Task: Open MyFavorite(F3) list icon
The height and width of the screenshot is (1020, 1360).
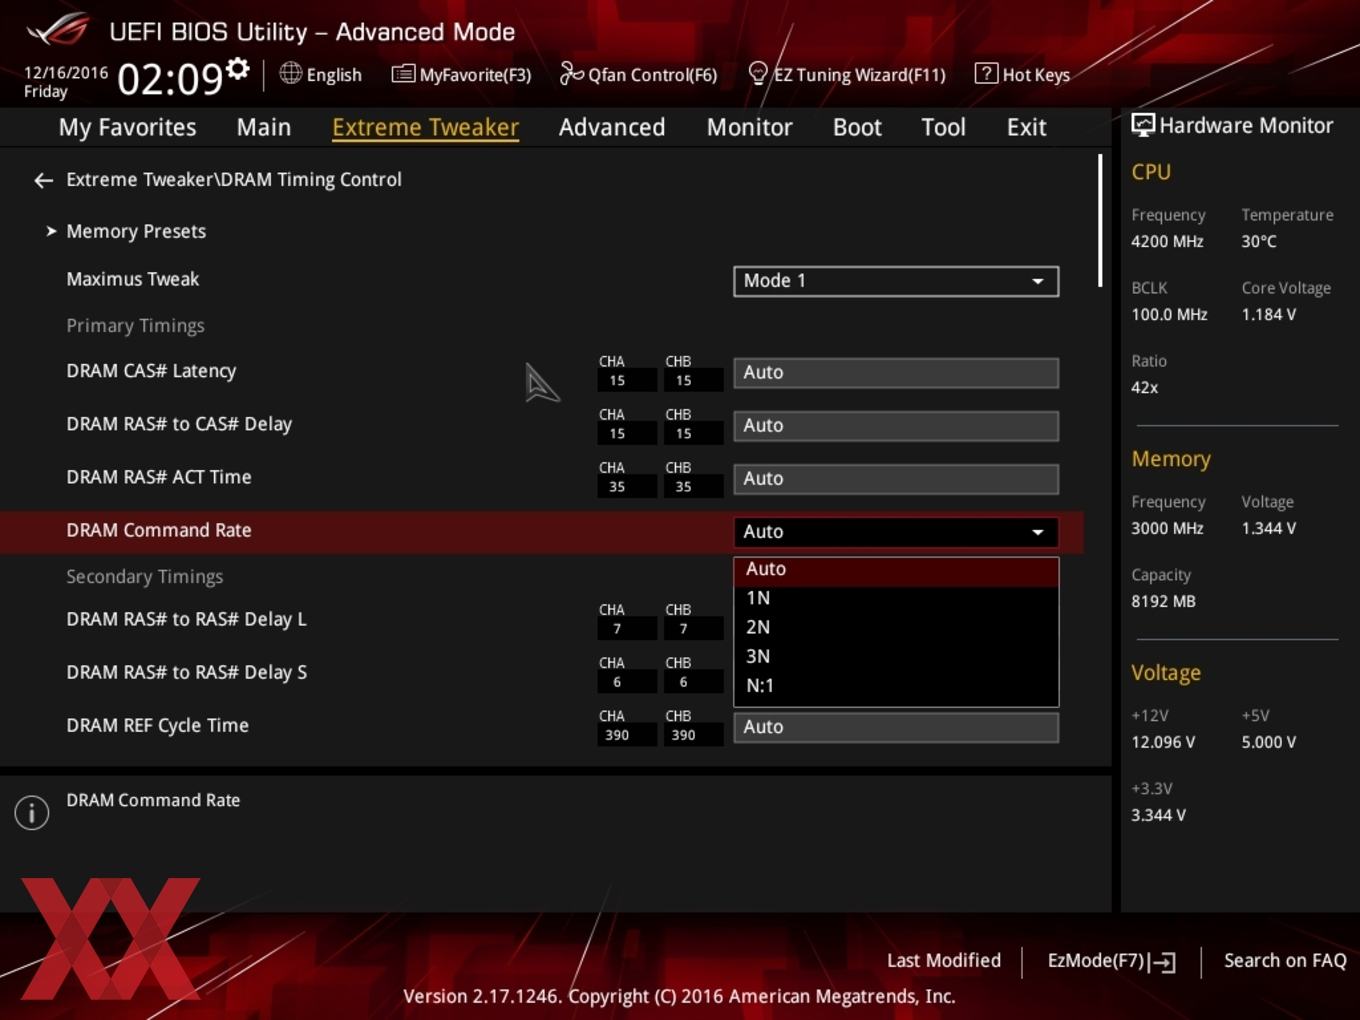Action: [x=402, y=74]
